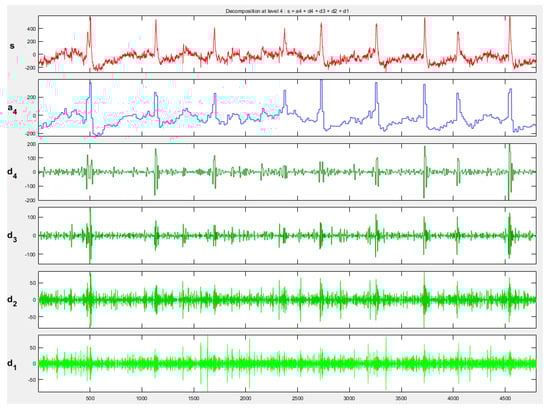Click inside the d1 detail plot
Image resolution: width=550 pixels, height=411 pixels.
tap(287, 364)
